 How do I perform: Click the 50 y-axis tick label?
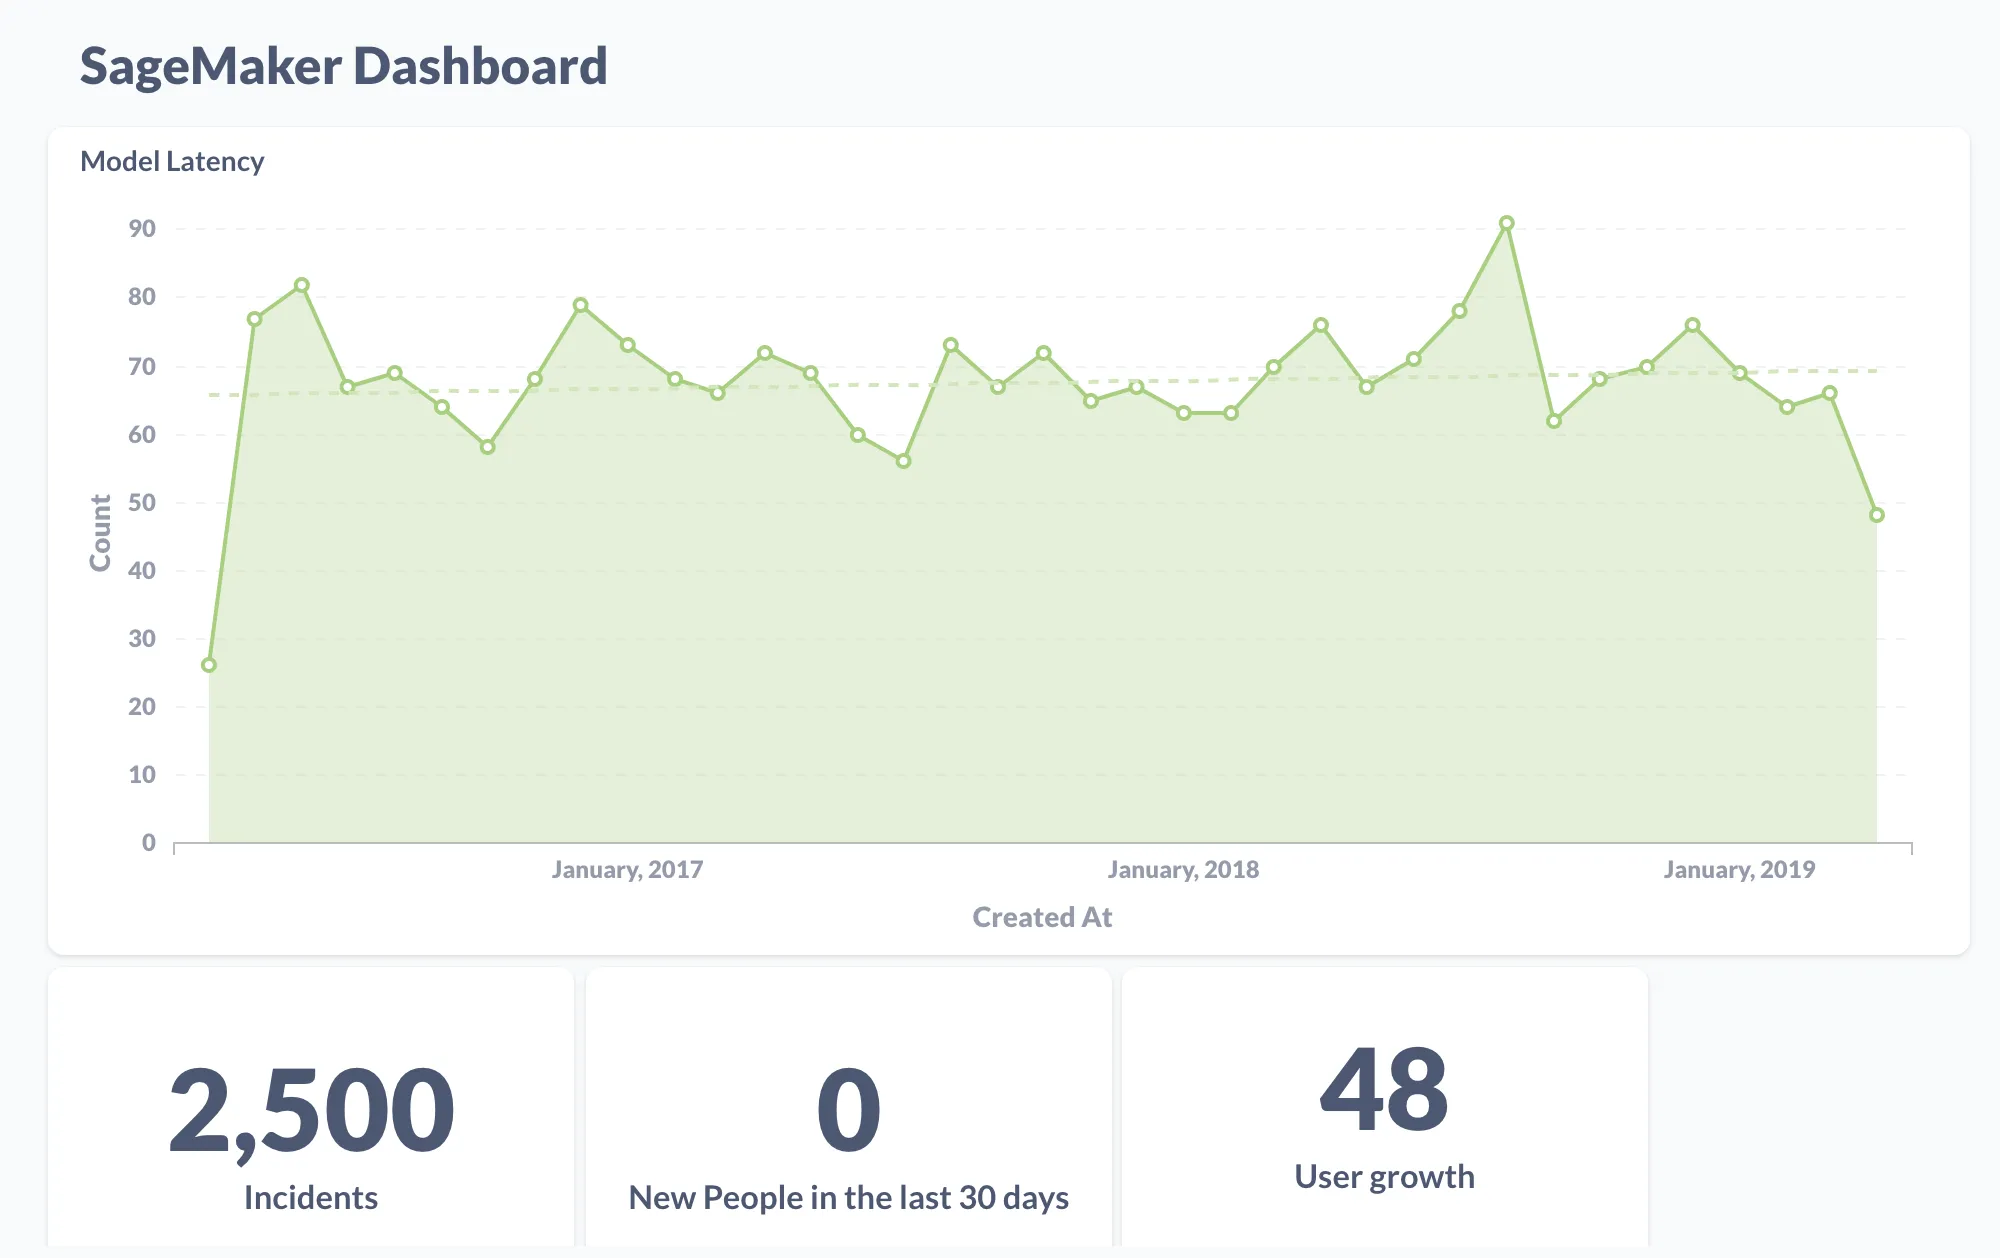[142, 503]
